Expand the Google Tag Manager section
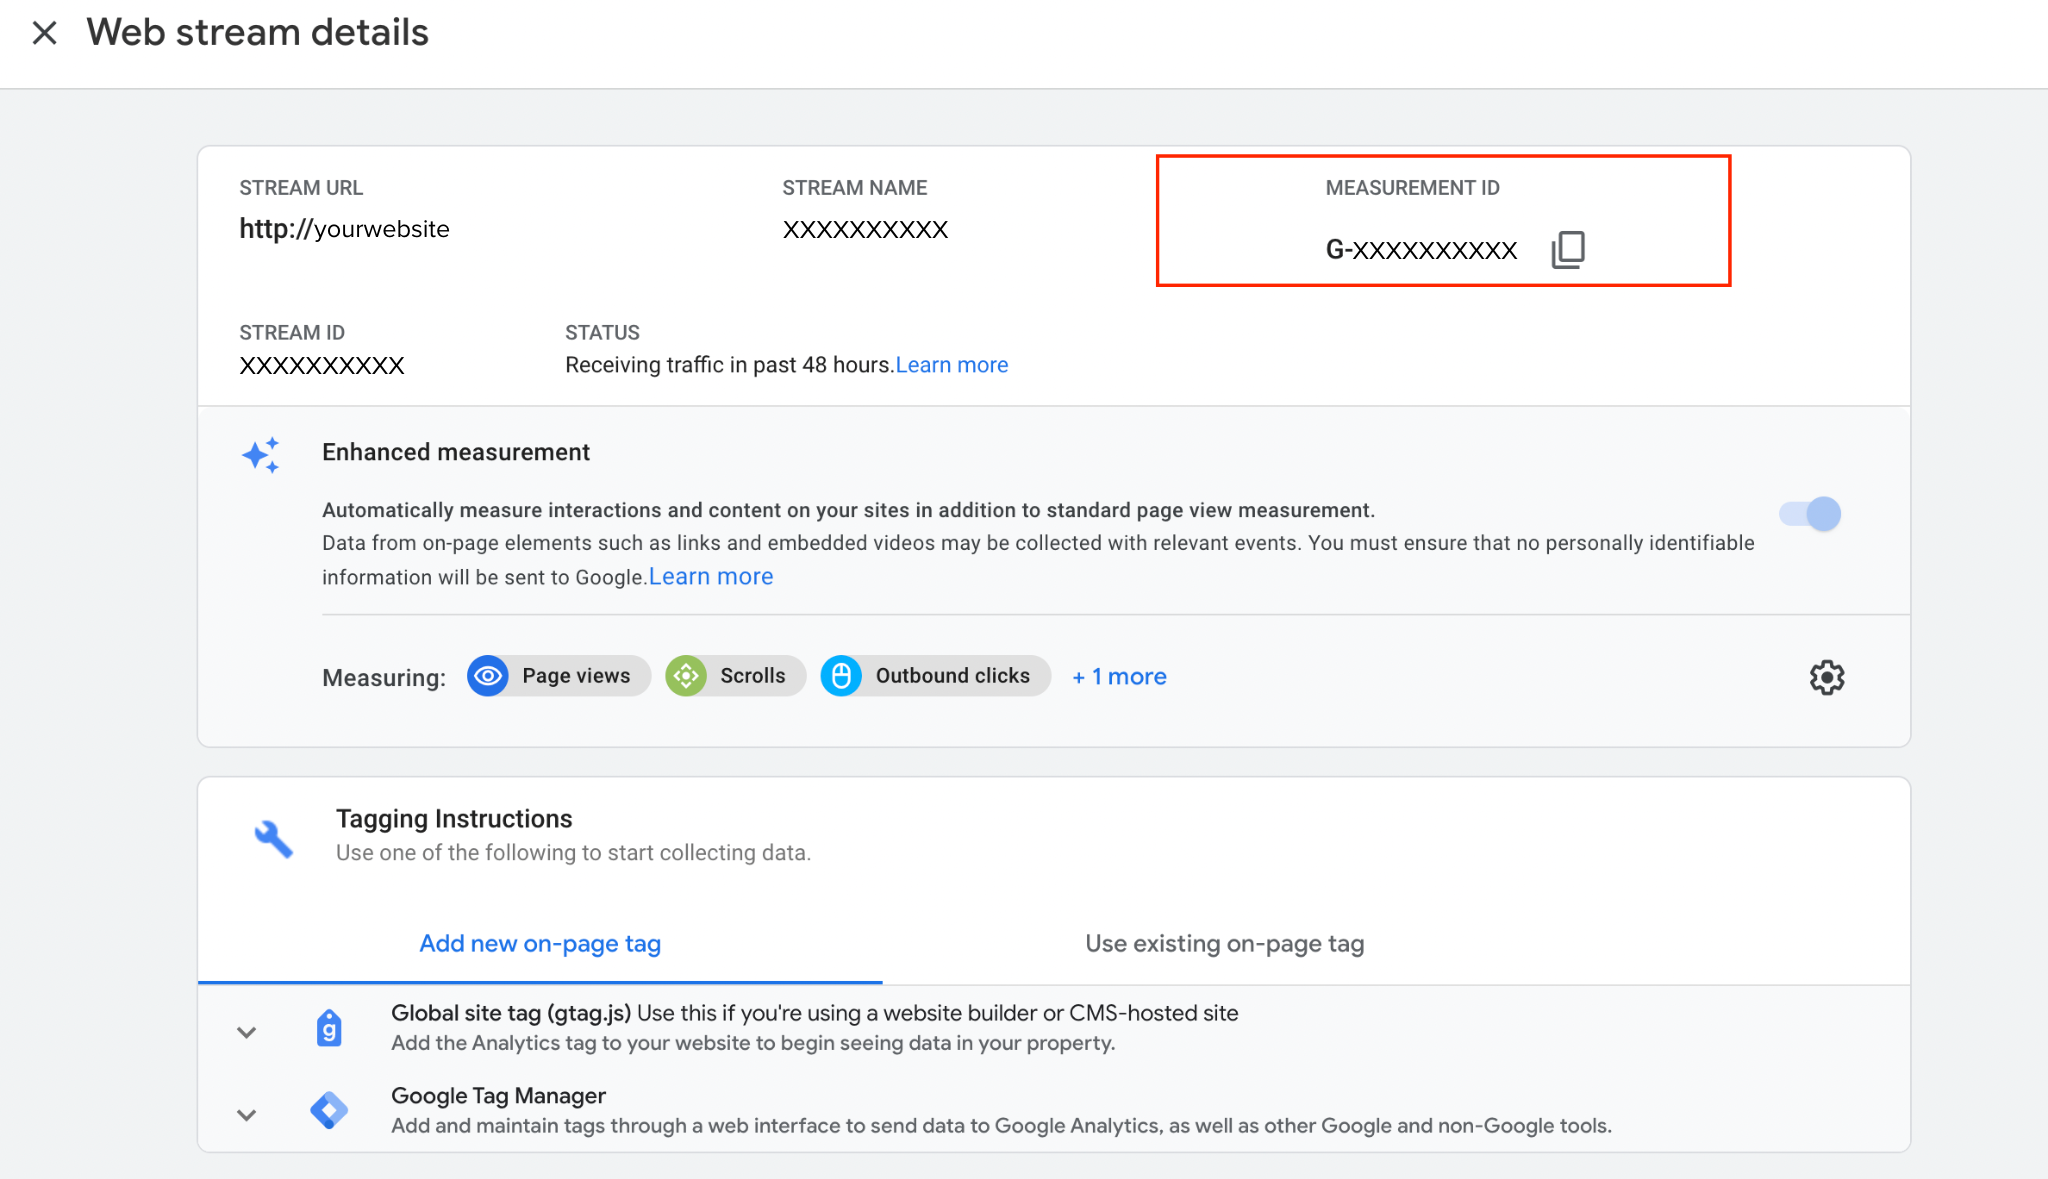2048x1179 pixels. (247, 1114)
